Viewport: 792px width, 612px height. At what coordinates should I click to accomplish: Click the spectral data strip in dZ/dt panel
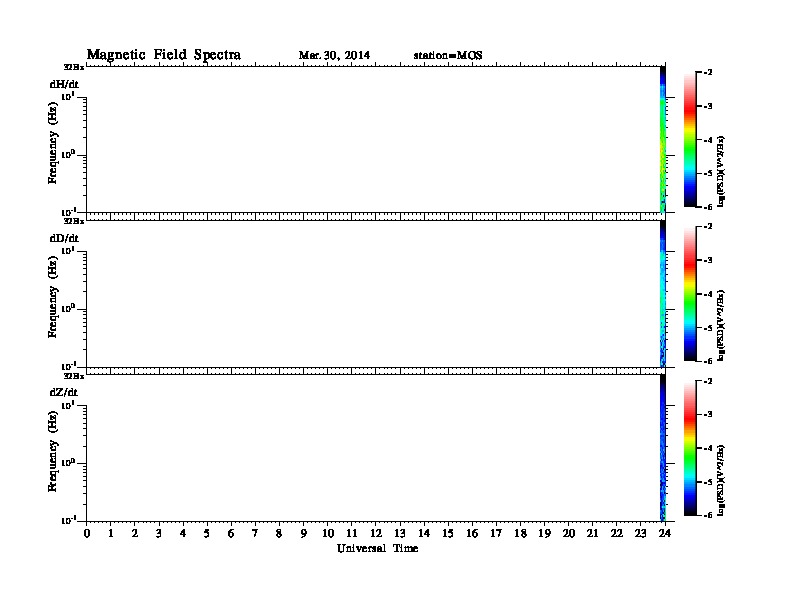(x=663, y=448)
